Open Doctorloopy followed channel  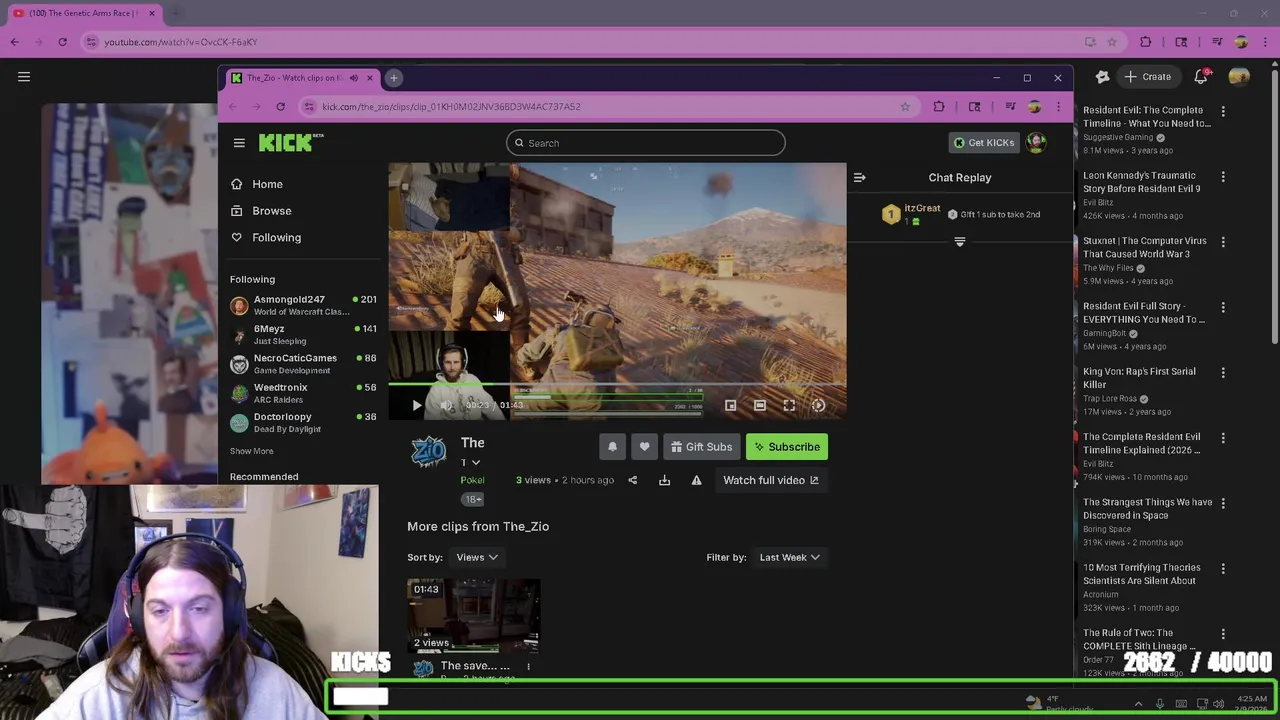tap(303, 422)
